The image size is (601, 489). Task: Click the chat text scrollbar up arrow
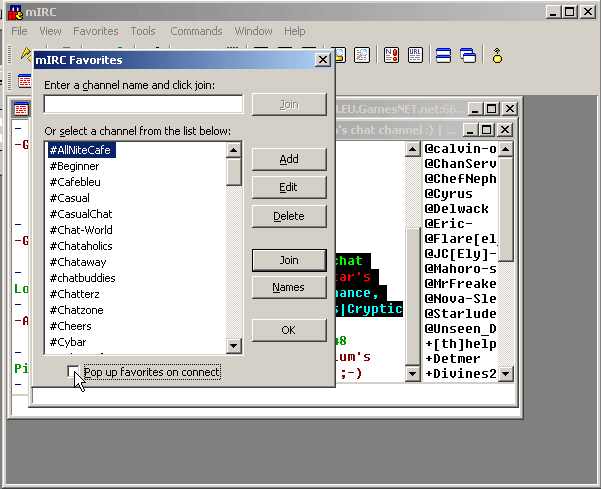click(x=412, y=149)
